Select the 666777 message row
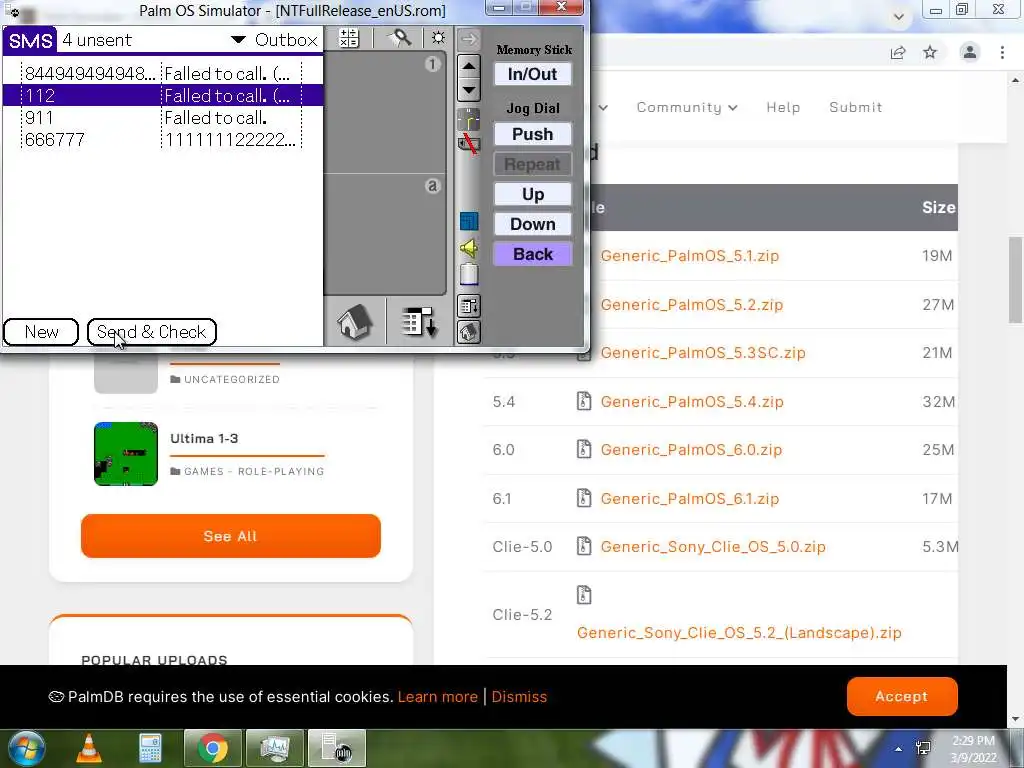Viewport: 1024px width, 768px height. pos(163,140)
